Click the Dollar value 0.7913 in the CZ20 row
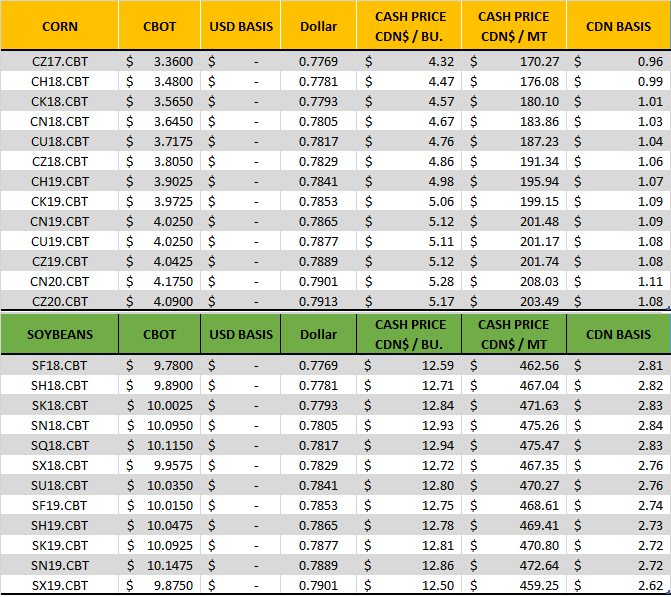Image resolution: width=671 pixels, height=597 pixels. [x=318, y=301]
